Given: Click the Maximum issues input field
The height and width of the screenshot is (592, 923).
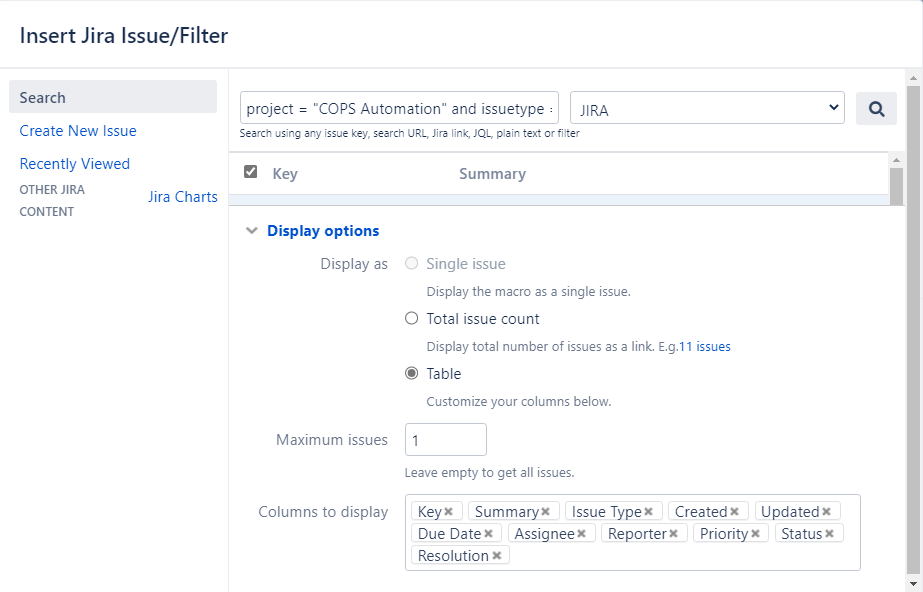Looking at the screenshot, I should [445, 440].
